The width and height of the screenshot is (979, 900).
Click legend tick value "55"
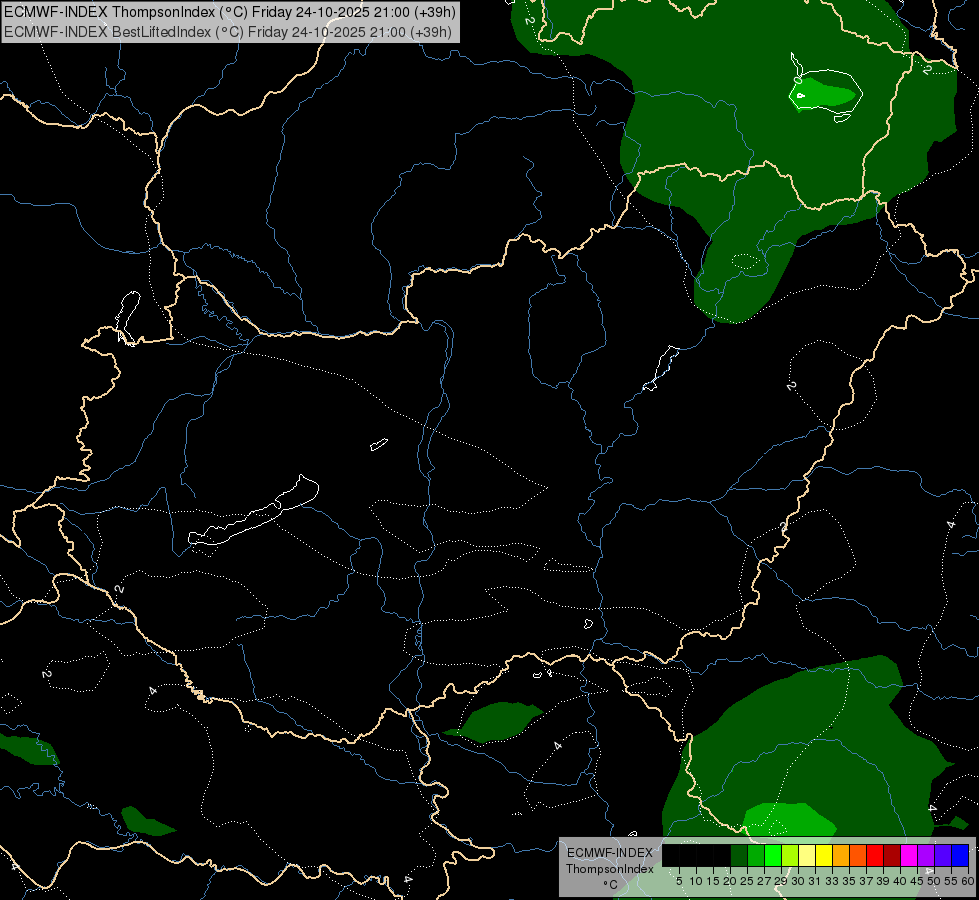951,881
